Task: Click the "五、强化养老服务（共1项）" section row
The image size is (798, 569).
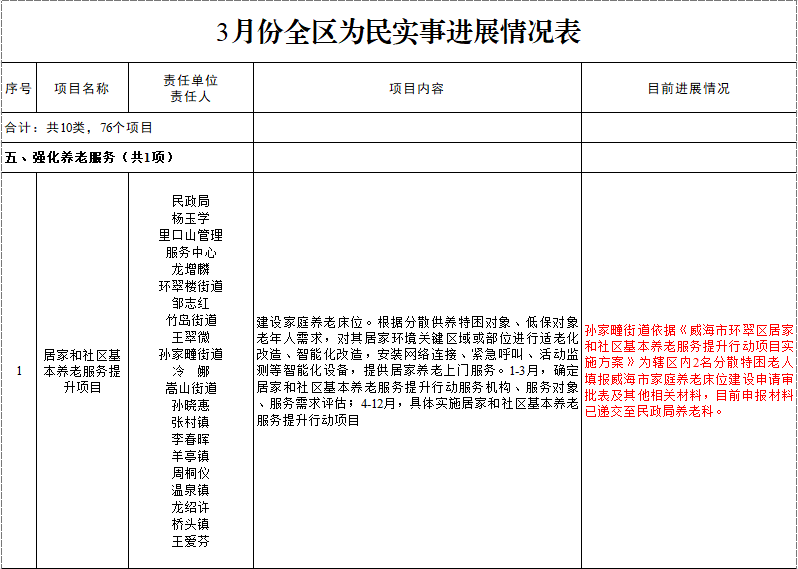Action: [90, 158]
